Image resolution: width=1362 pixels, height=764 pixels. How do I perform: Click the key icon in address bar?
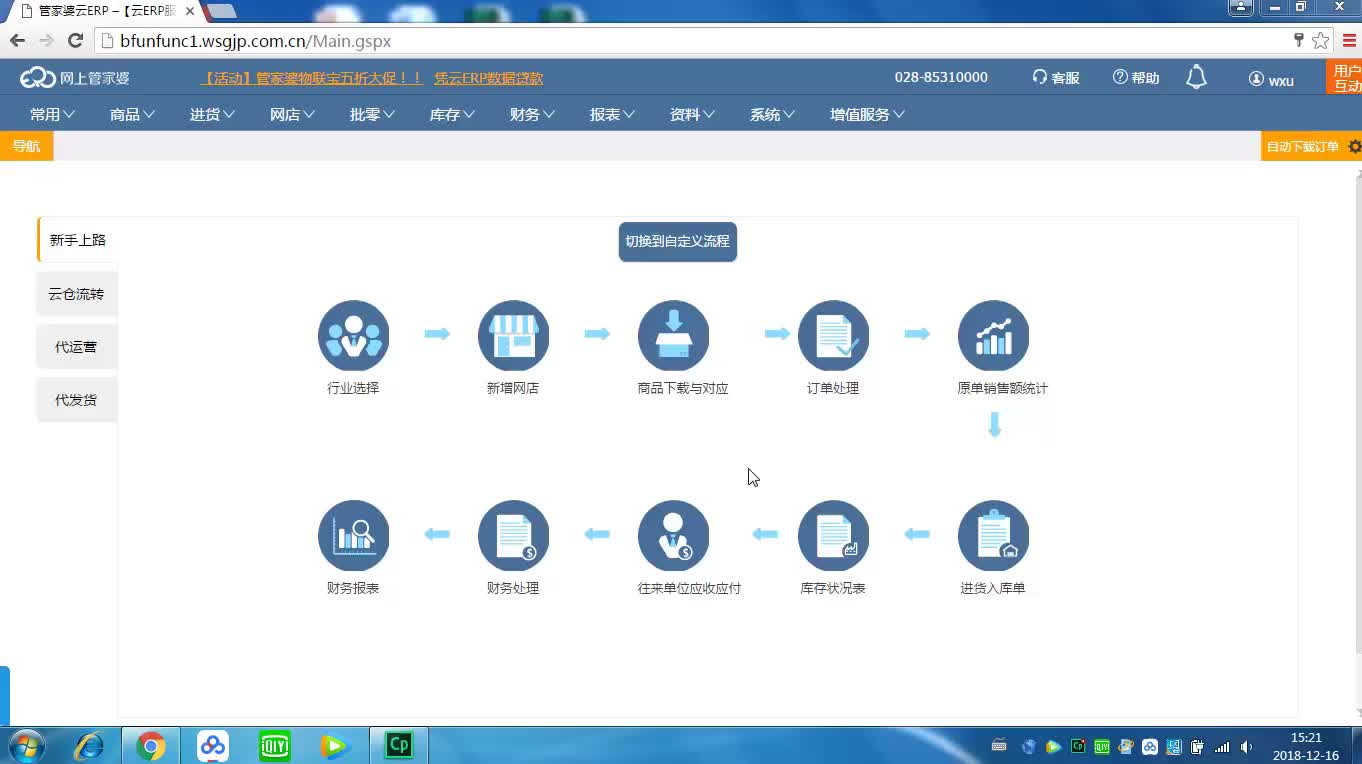[x=1299, y=41]
